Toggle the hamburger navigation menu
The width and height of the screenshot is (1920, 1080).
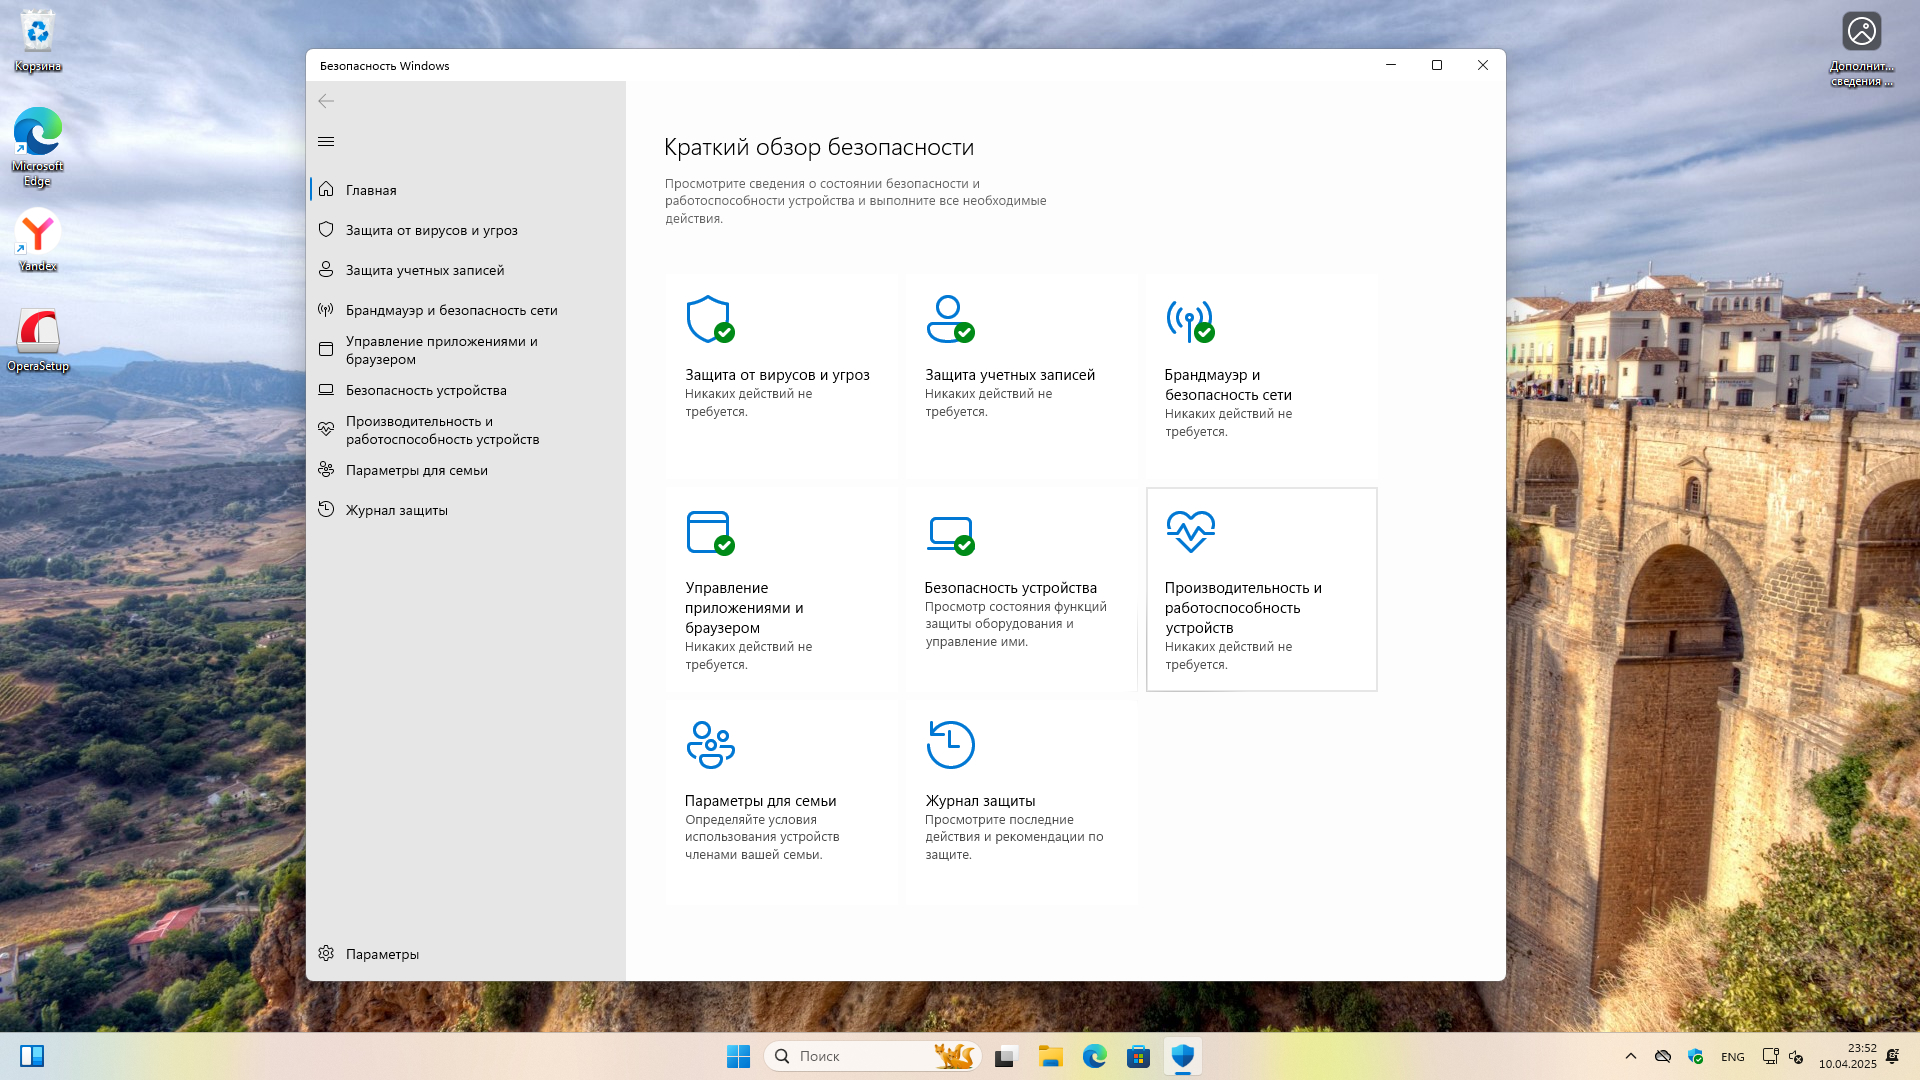tap(326, 141)
